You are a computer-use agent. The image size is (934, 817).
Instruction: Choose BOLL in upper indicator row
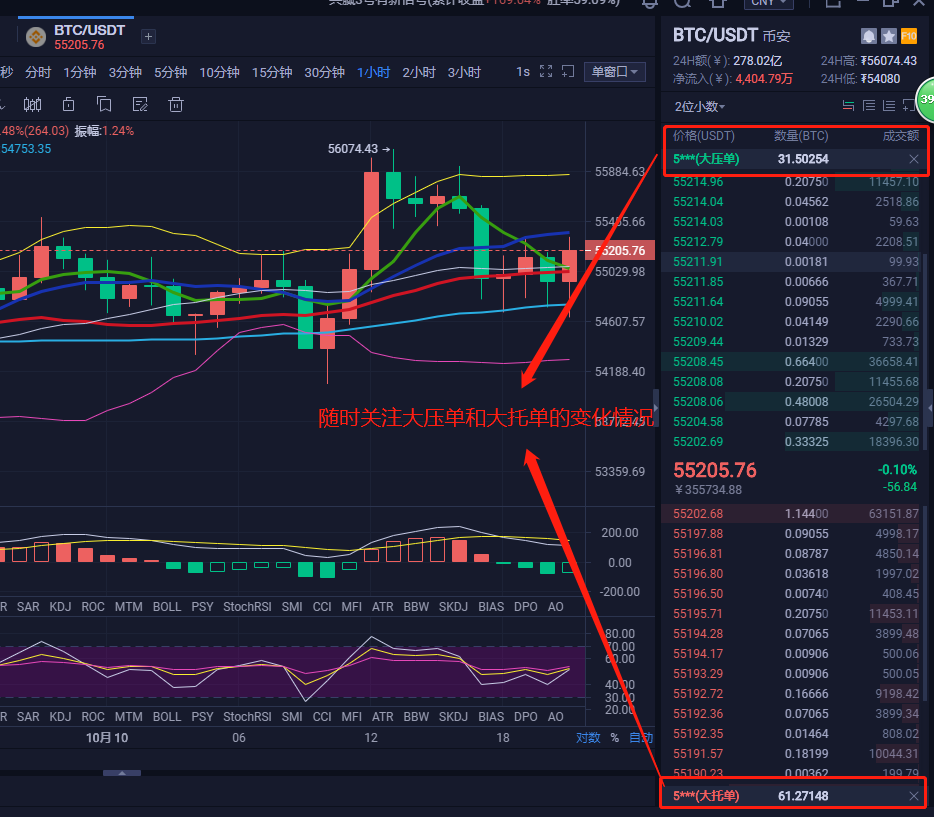(167, 607)
